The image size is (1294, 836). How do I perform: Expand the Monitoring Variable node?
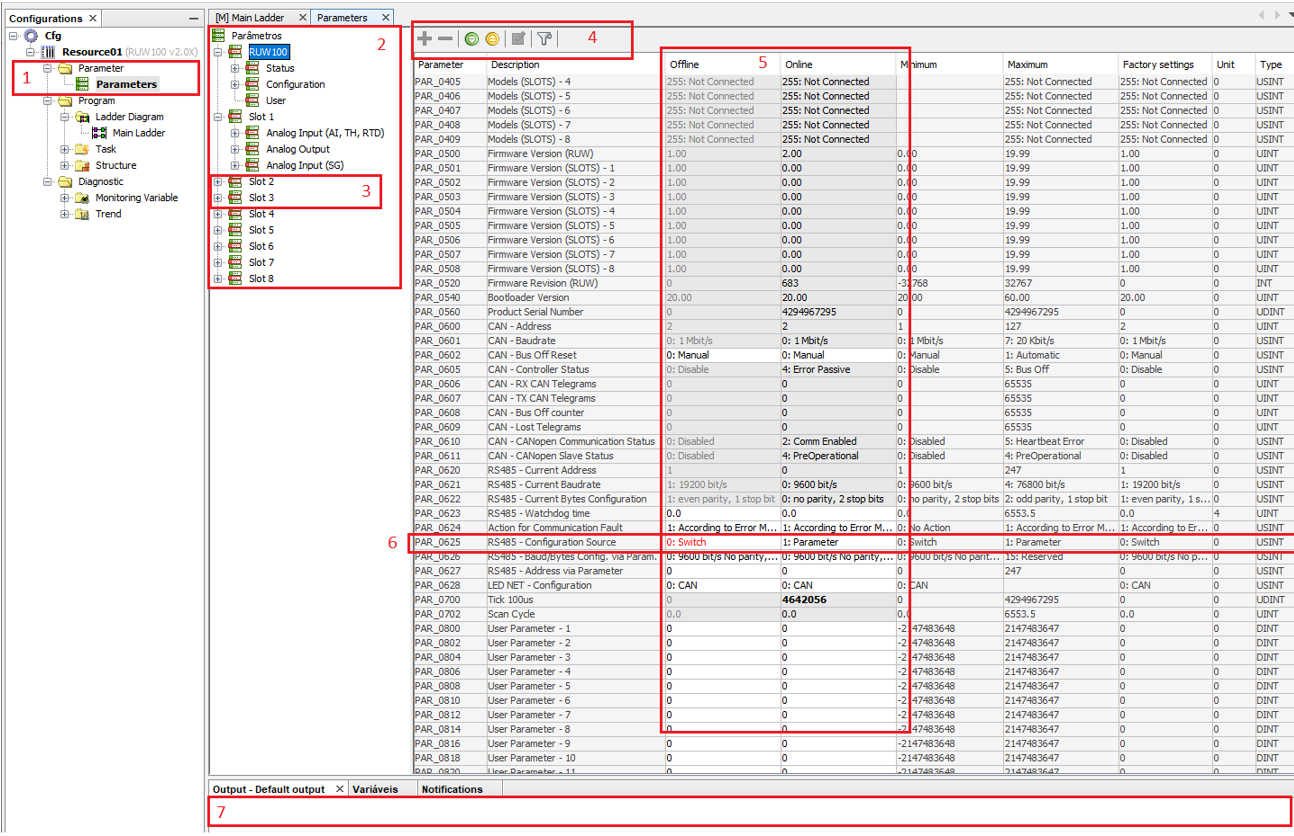(x=65, y=198)
